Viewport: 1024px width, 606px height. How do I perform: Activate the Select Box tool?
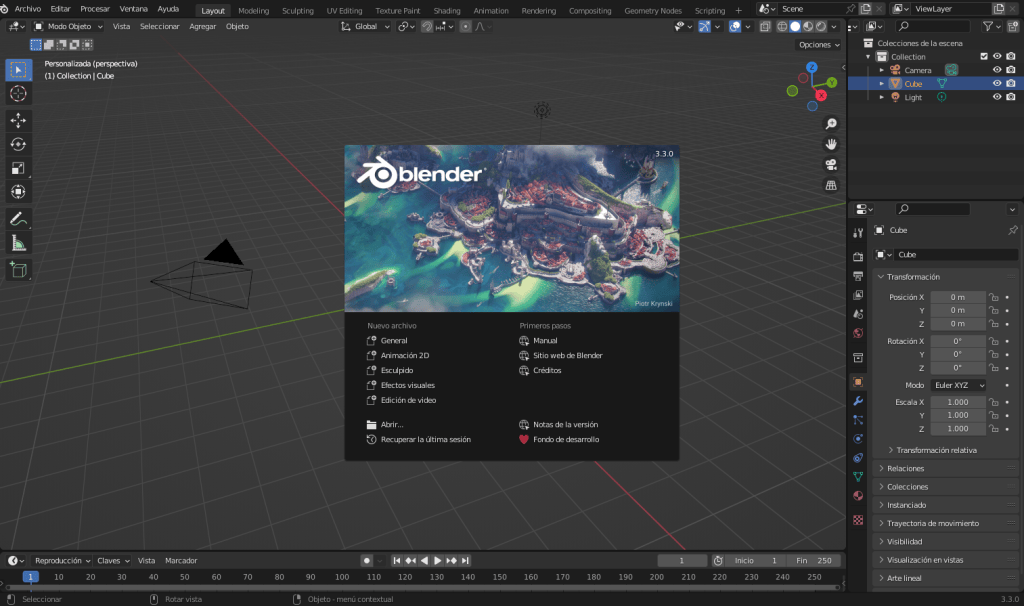tap(18, 70)
